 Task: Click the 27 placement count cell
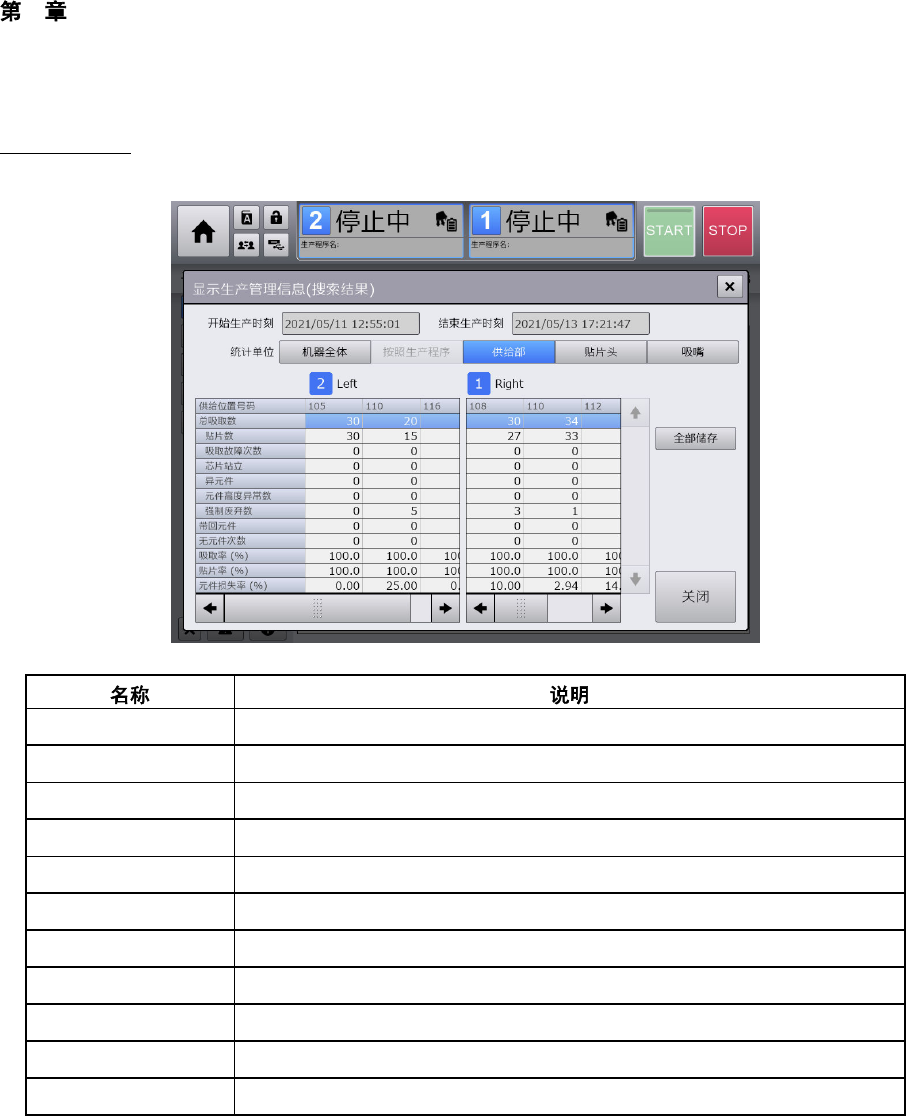[x=495, y=436]
